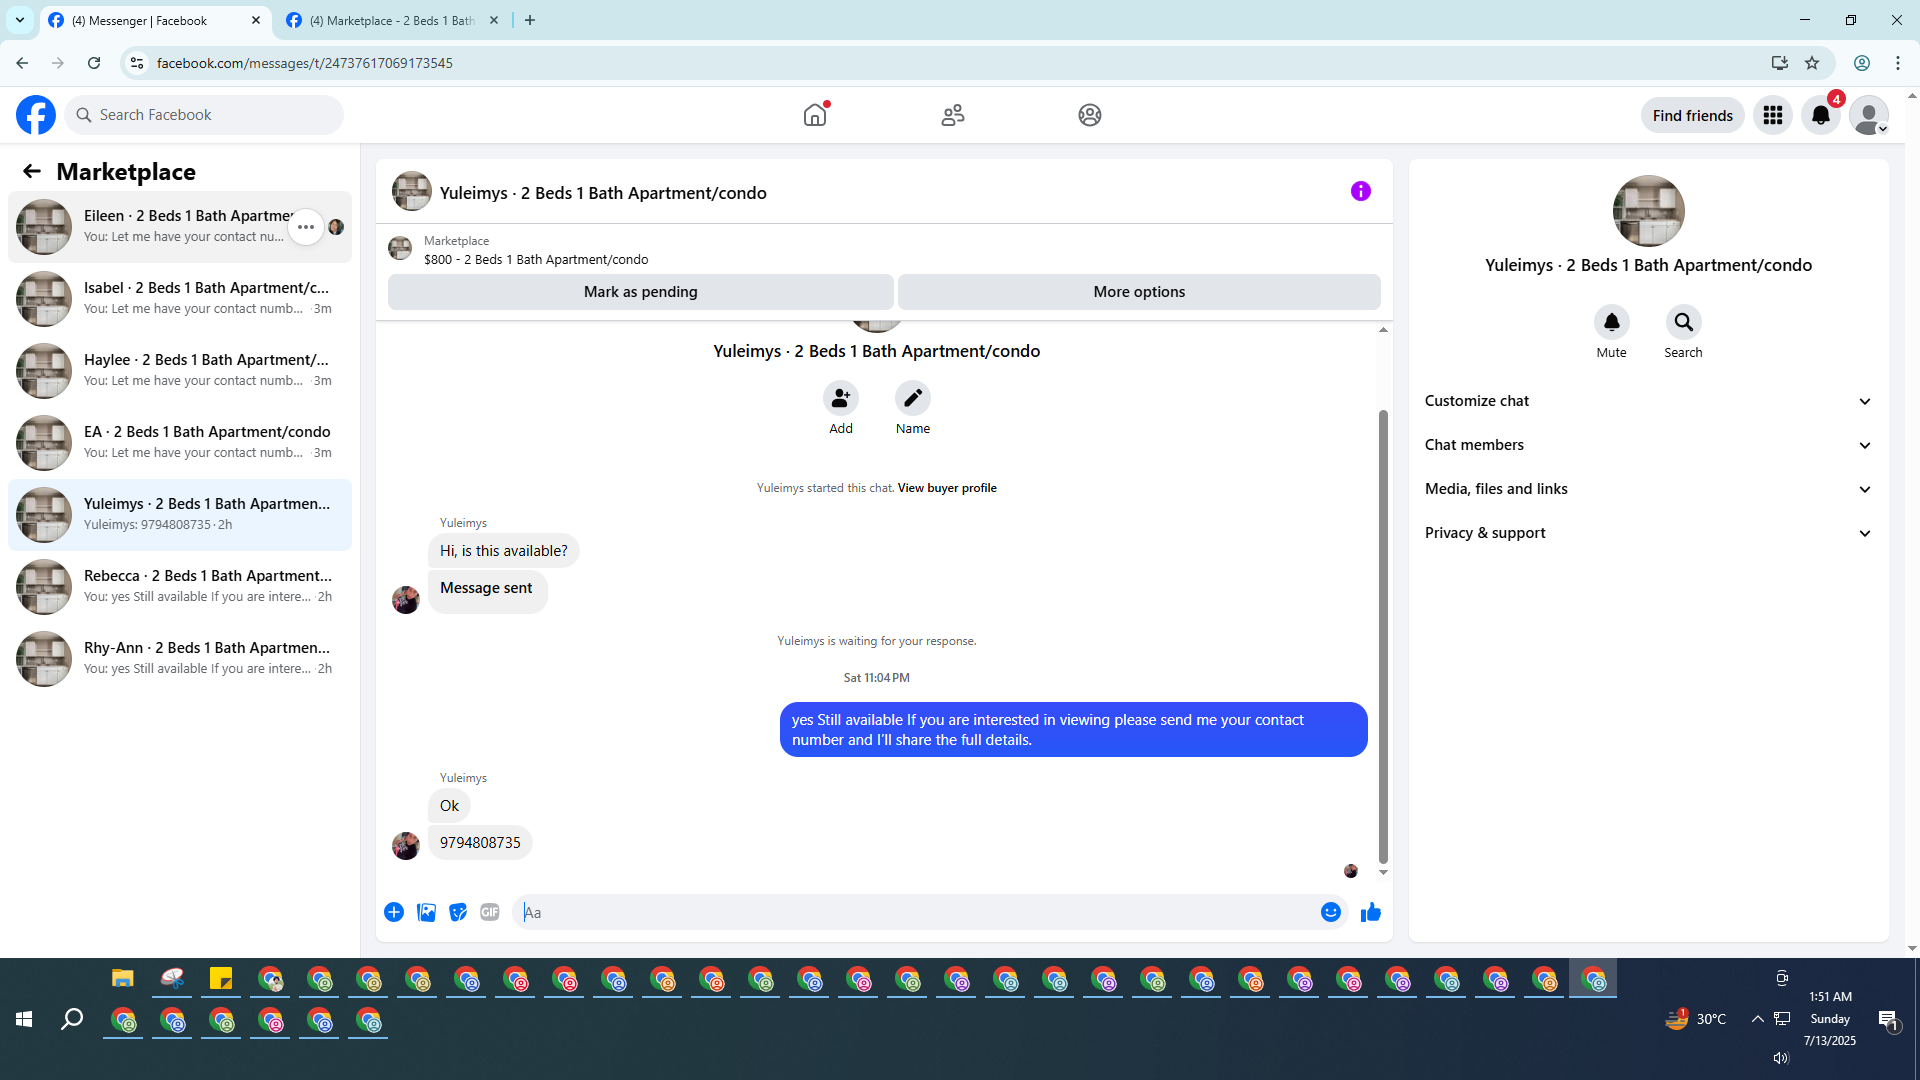
Task: Expand Media, files and links section
Action: tap(1647, 489)
